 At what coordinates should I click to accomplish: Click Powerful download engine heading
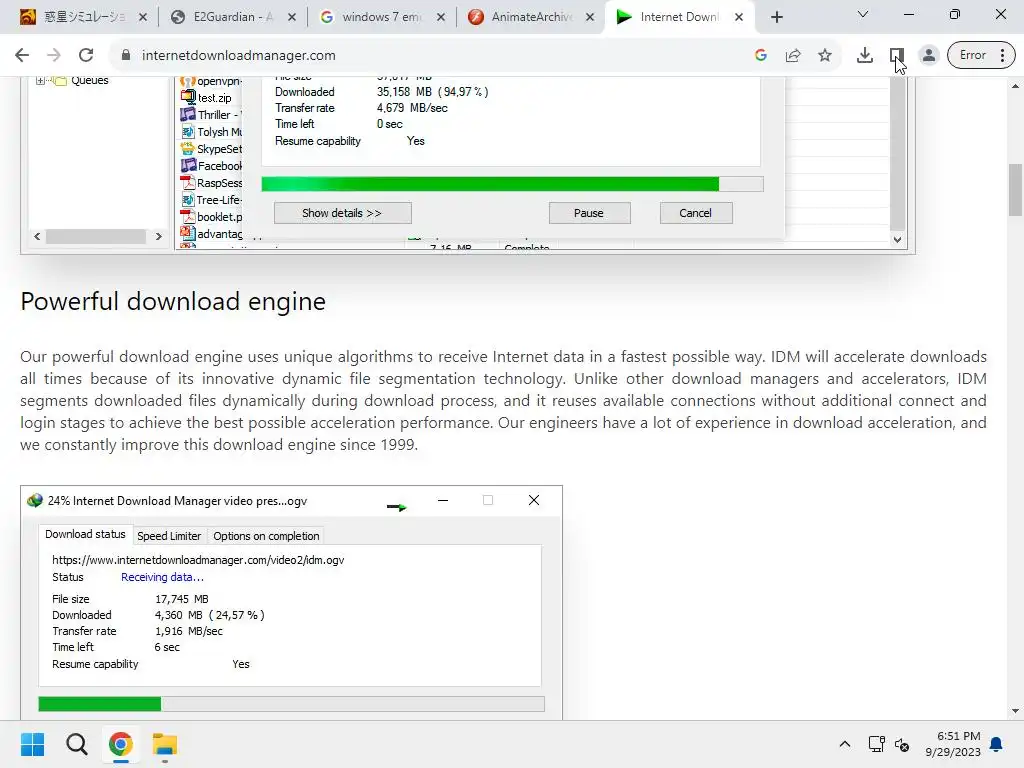[x=173, y=302]
